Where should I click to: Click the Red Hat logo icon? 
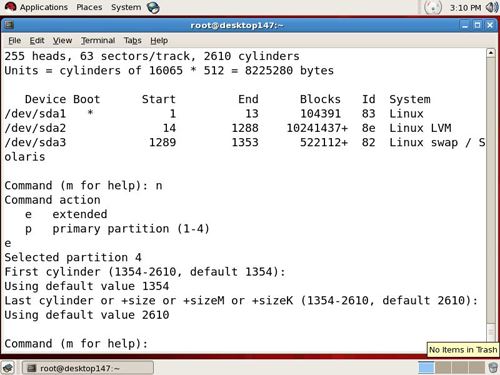click(x=10, y=7)
